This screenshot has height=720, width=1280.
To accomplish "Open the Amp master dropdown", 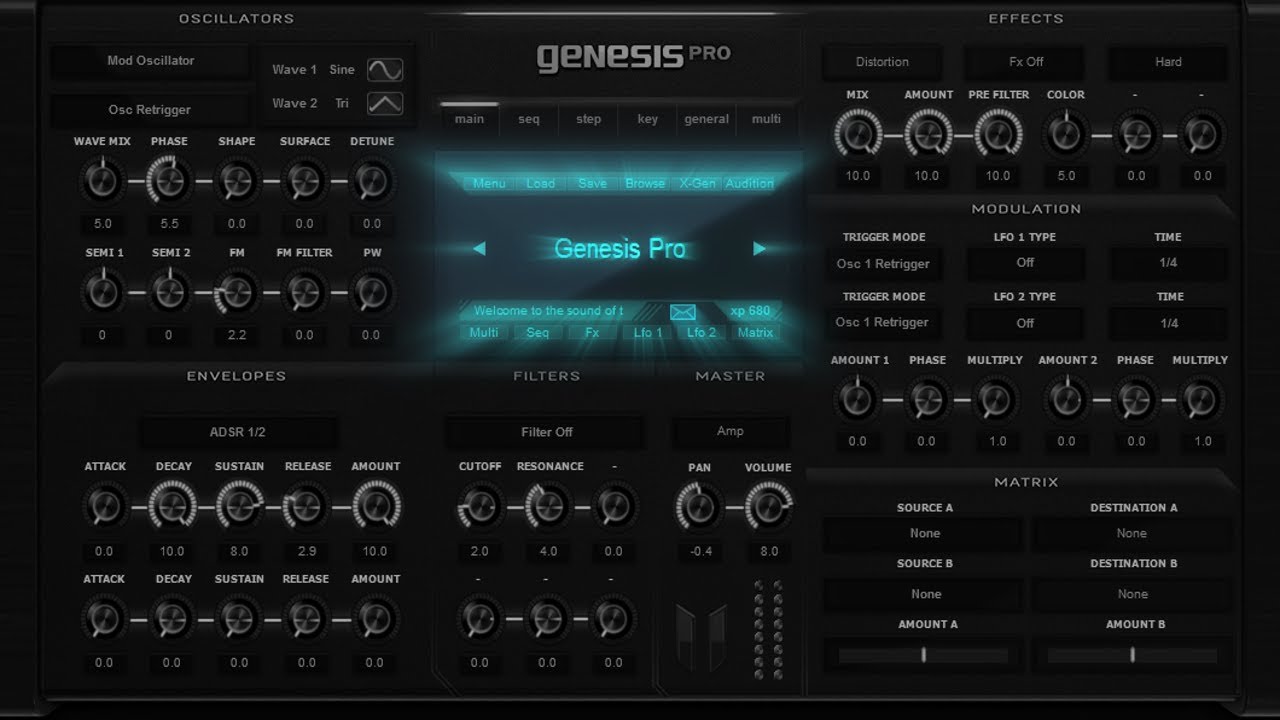I will tap(730, 431).
